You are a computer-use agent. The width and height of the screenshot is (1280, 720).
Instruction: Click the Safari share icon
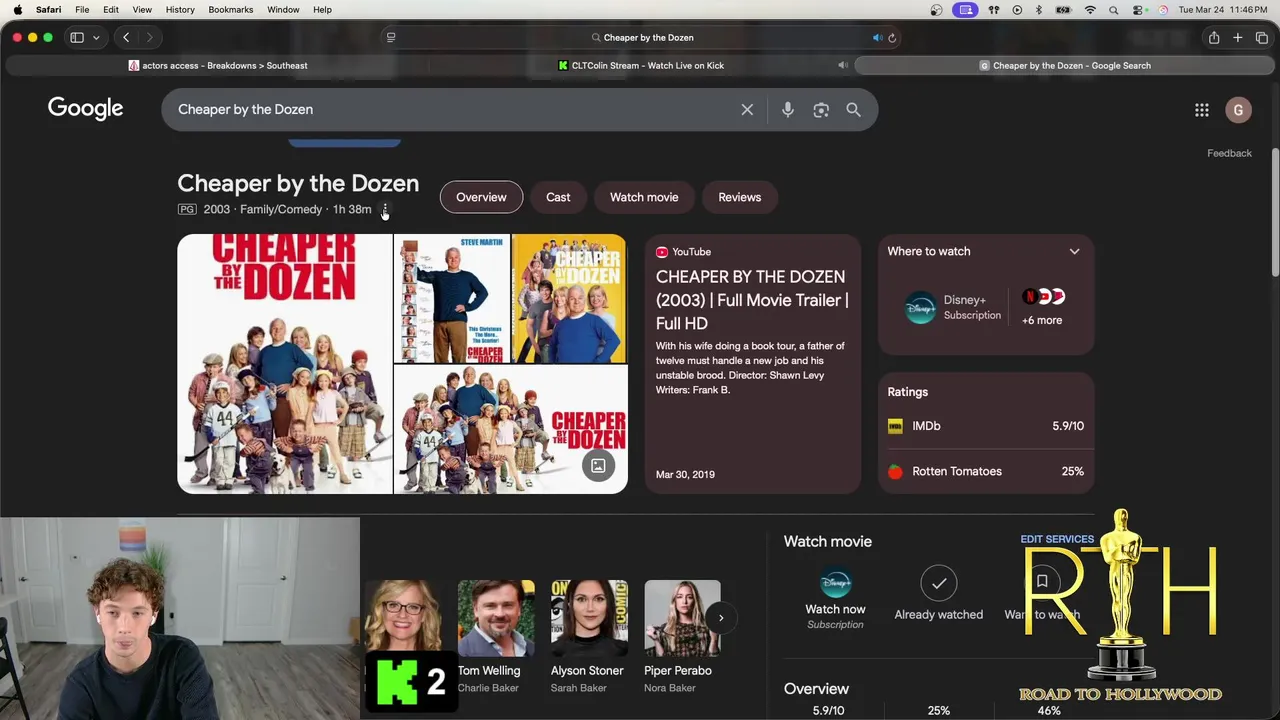[1214, 37]
